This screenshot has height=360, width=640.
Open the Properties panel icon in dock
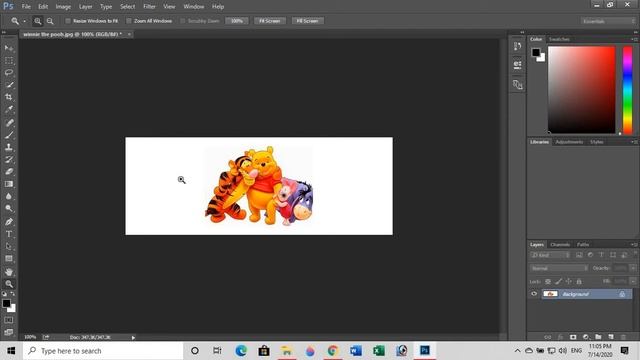tap(518, 65)
